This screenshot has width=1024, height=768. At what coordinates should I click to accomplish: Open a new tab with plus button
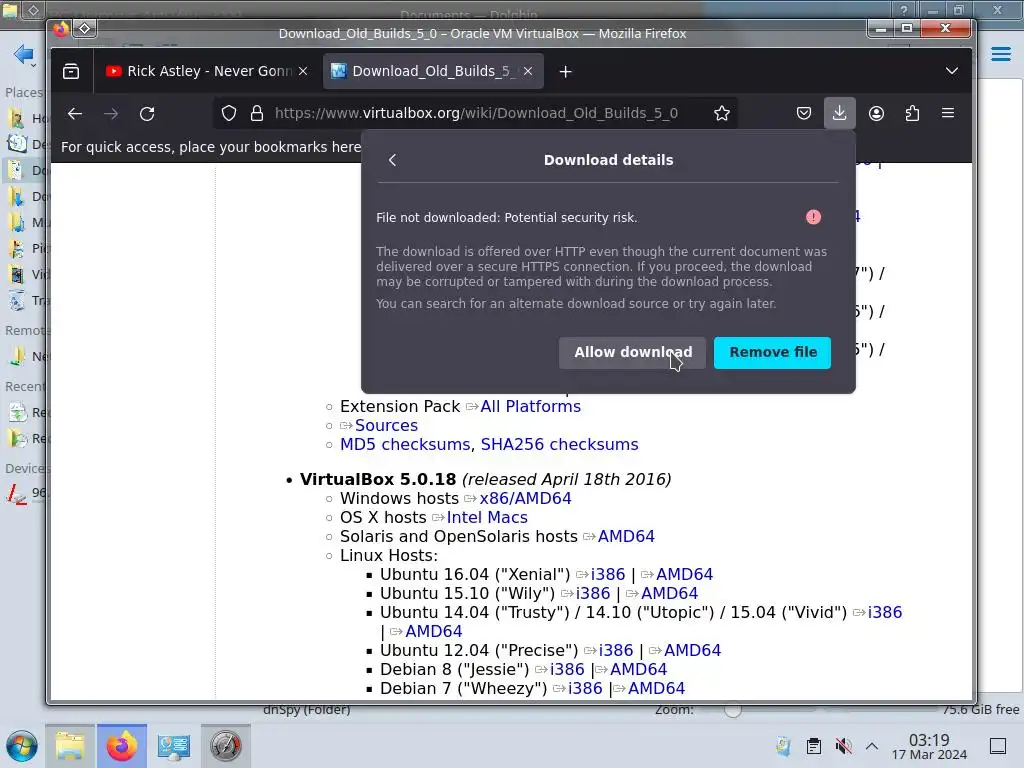click(566, 71)
